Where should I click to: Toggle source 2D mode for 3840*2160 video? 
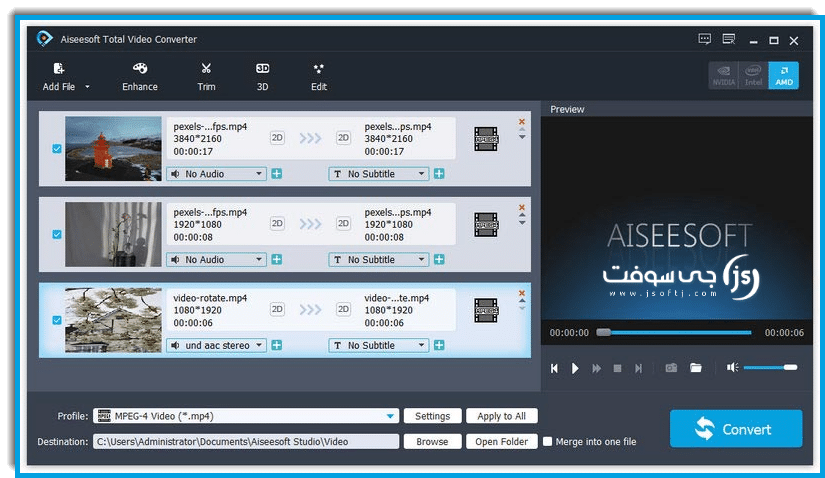(277, 138)
